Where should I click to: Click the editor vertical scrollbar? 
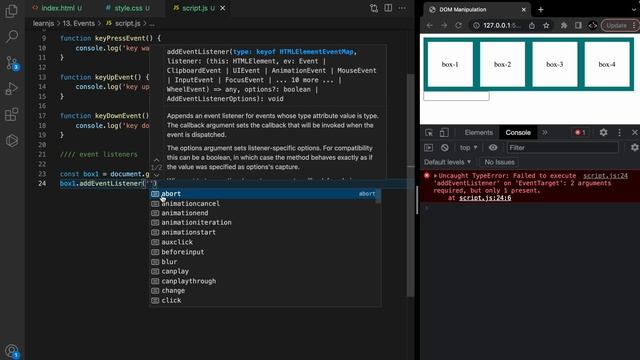(411, 185)
